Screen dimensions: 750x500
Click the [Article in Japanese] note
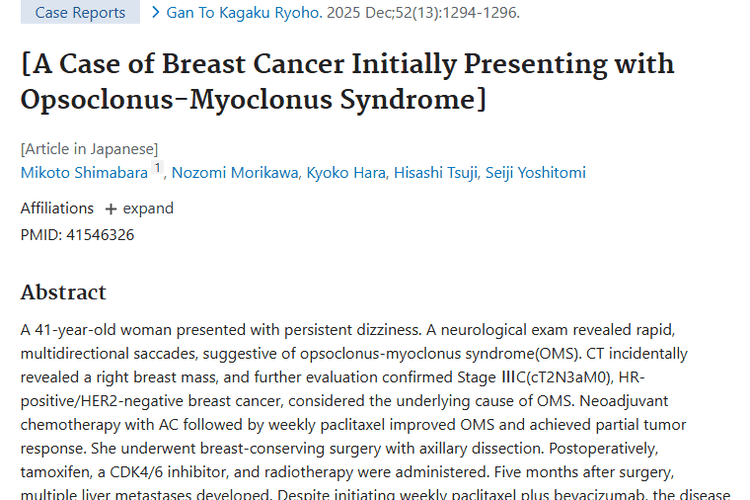click(89, 149)
